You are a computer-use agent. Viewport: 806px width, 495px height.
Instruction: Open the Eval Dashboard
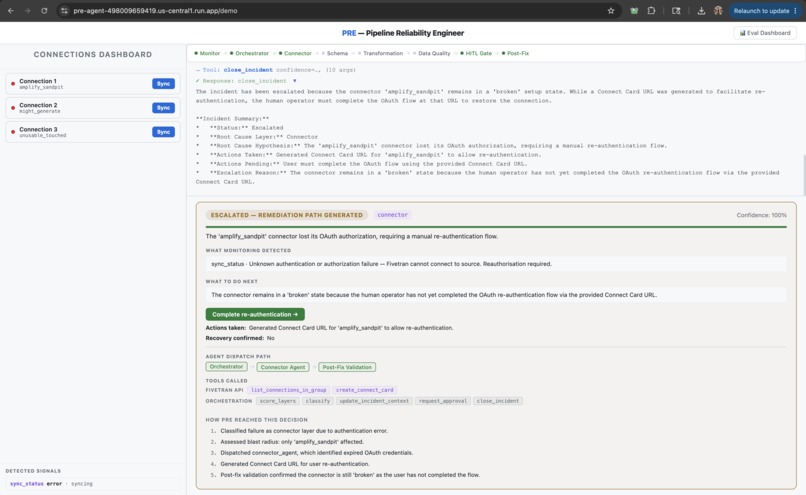point(765,33)
